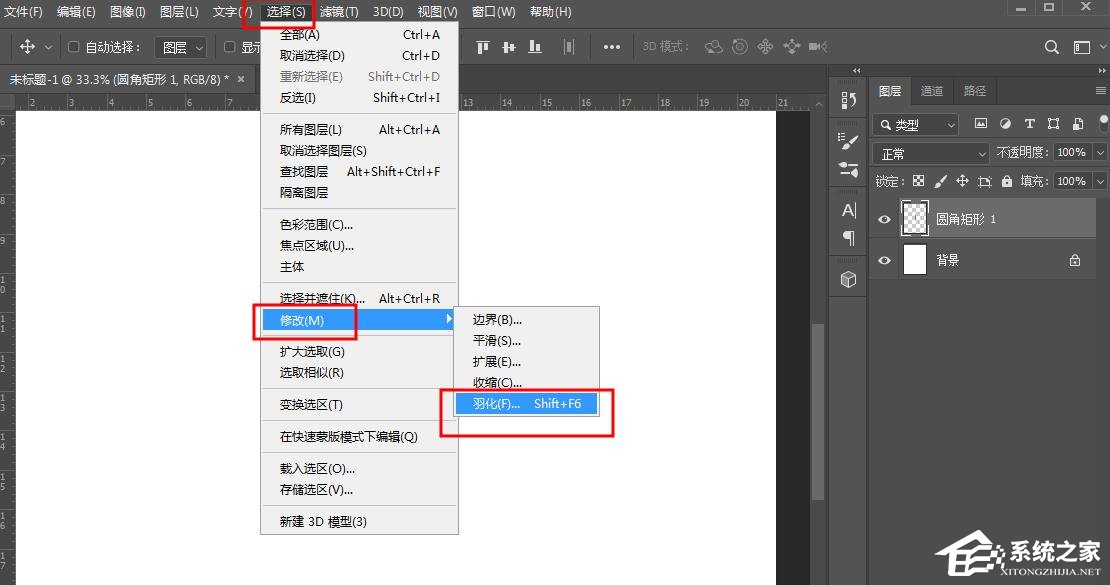Hide the 圆角矩形 1 layer
The image size is (1110, 585).
tap(884, 218)
